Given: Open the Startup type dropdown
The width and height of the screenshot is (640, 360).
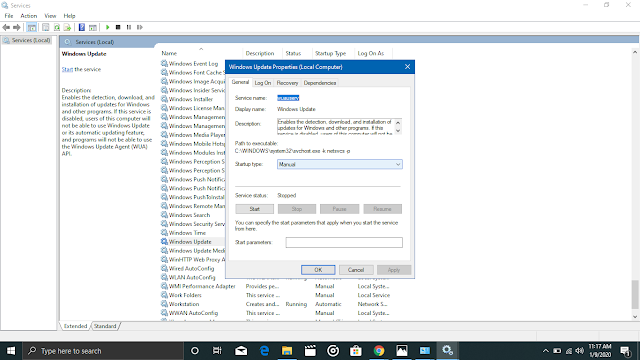Looking at the screenshot, I should (x=340, y=164).
